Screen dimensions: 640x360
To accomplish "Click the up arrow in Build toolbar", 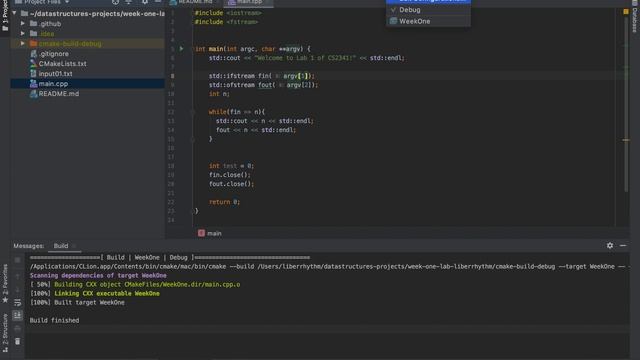I will point(18,276).
